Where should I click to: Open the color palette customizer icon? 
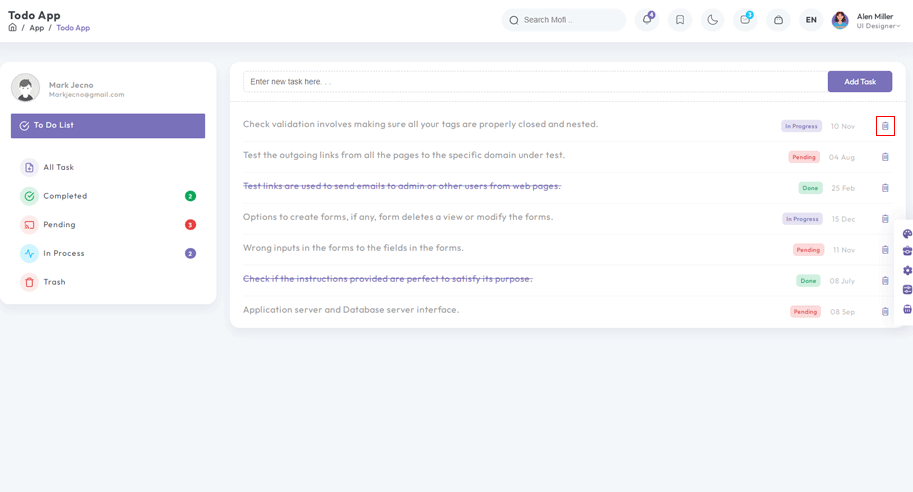pos(906,234)
